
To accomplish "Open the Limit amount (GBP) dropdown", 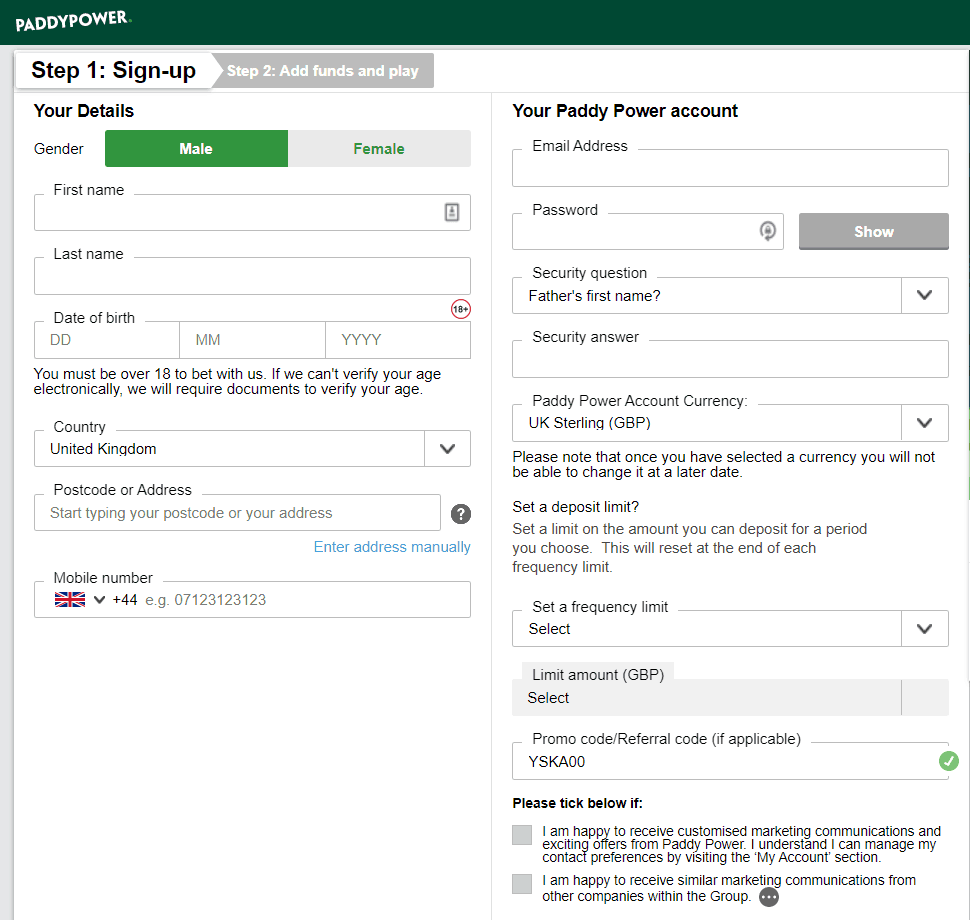I will click(730, 697).
